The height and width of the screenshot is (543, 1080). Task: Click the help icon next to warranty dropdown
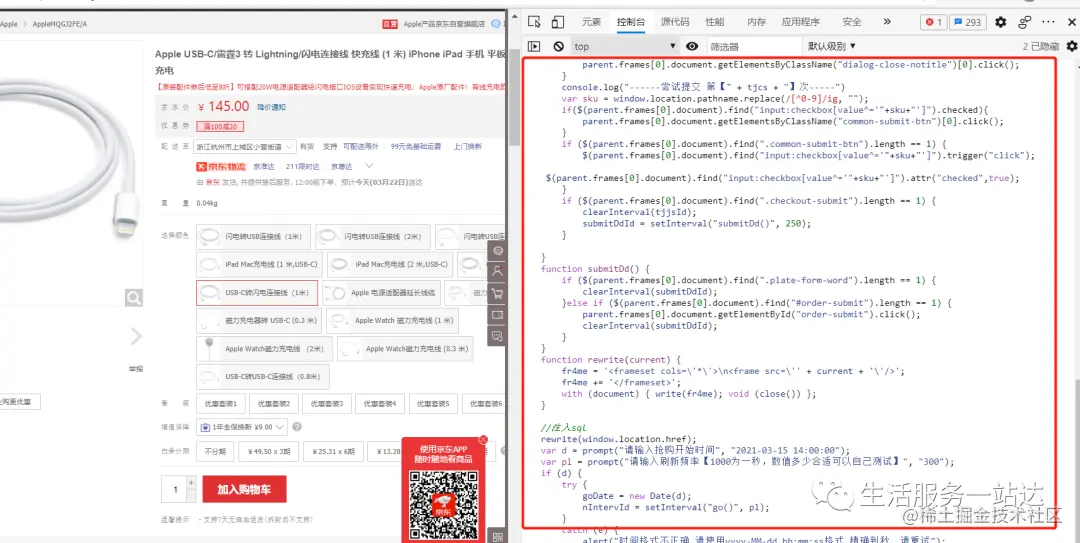(297, 427)
